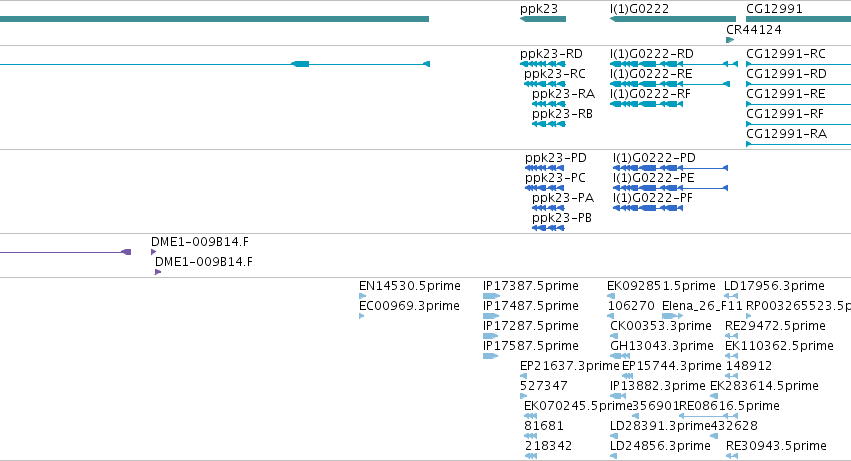
Task: Click the CG12991-RC transcript line
Action: [798, 64]
